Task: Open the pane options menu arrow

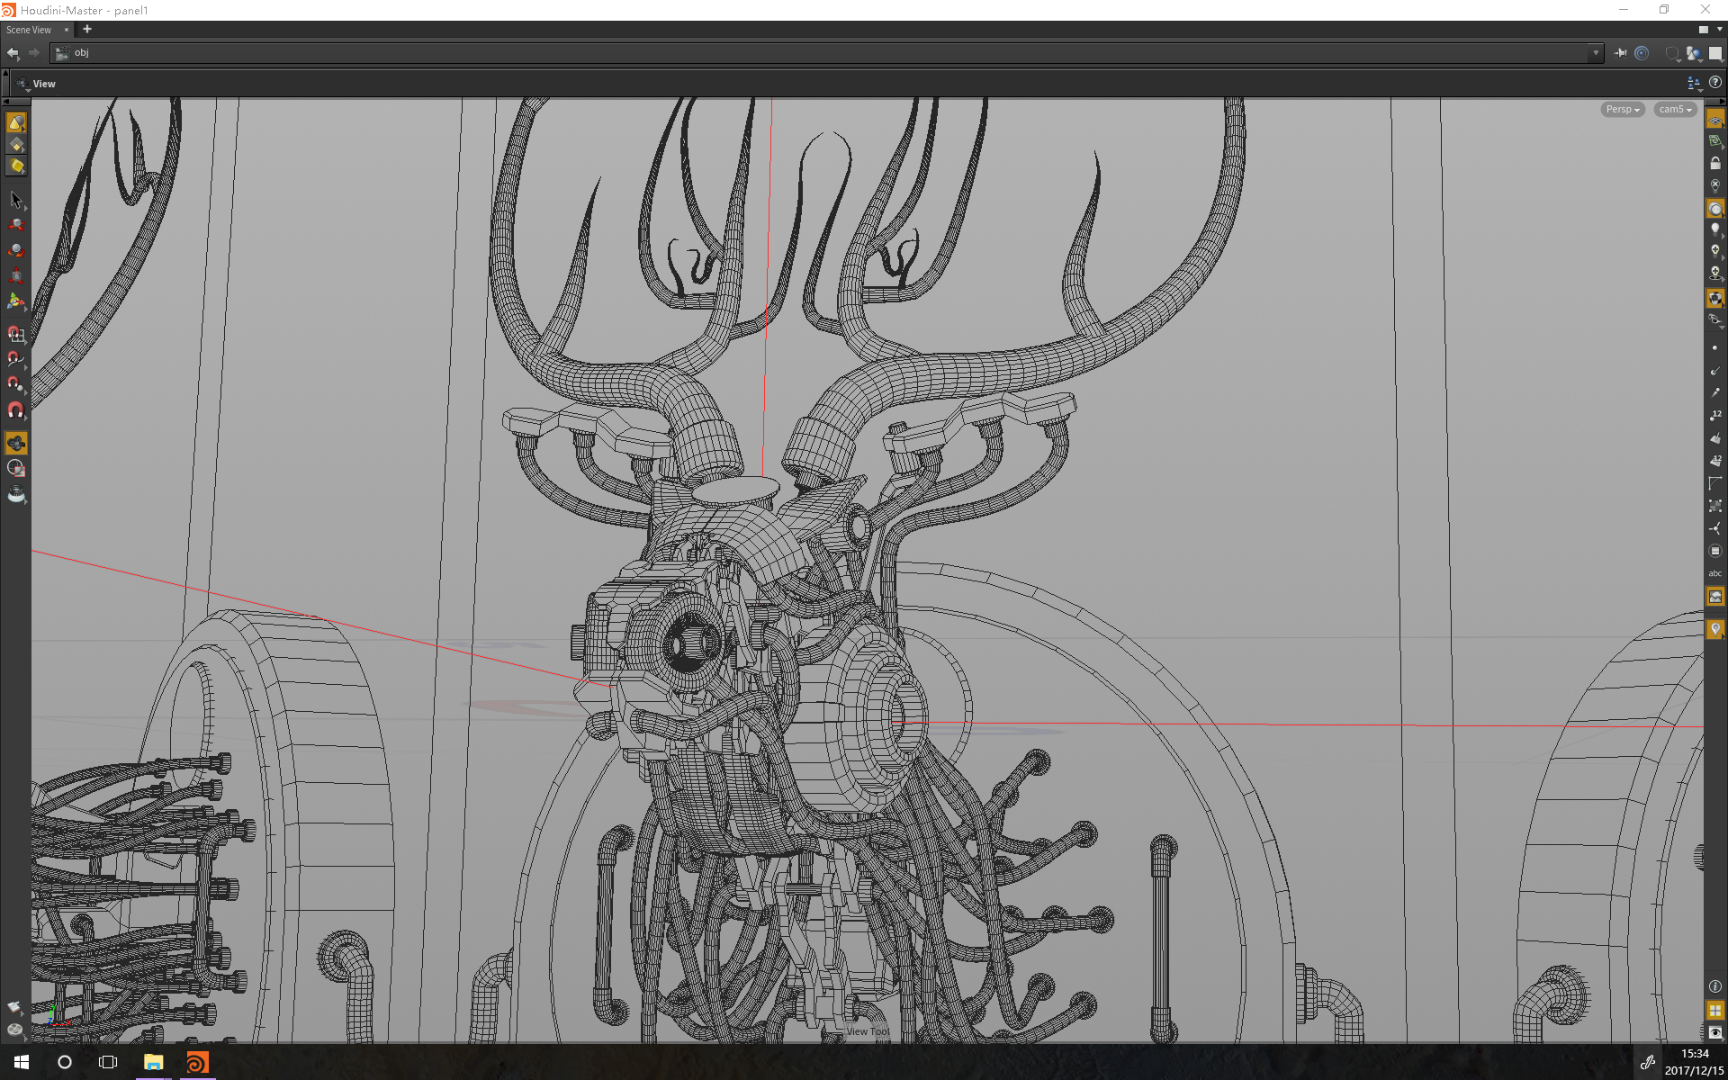Action: tap(1719, 30)
